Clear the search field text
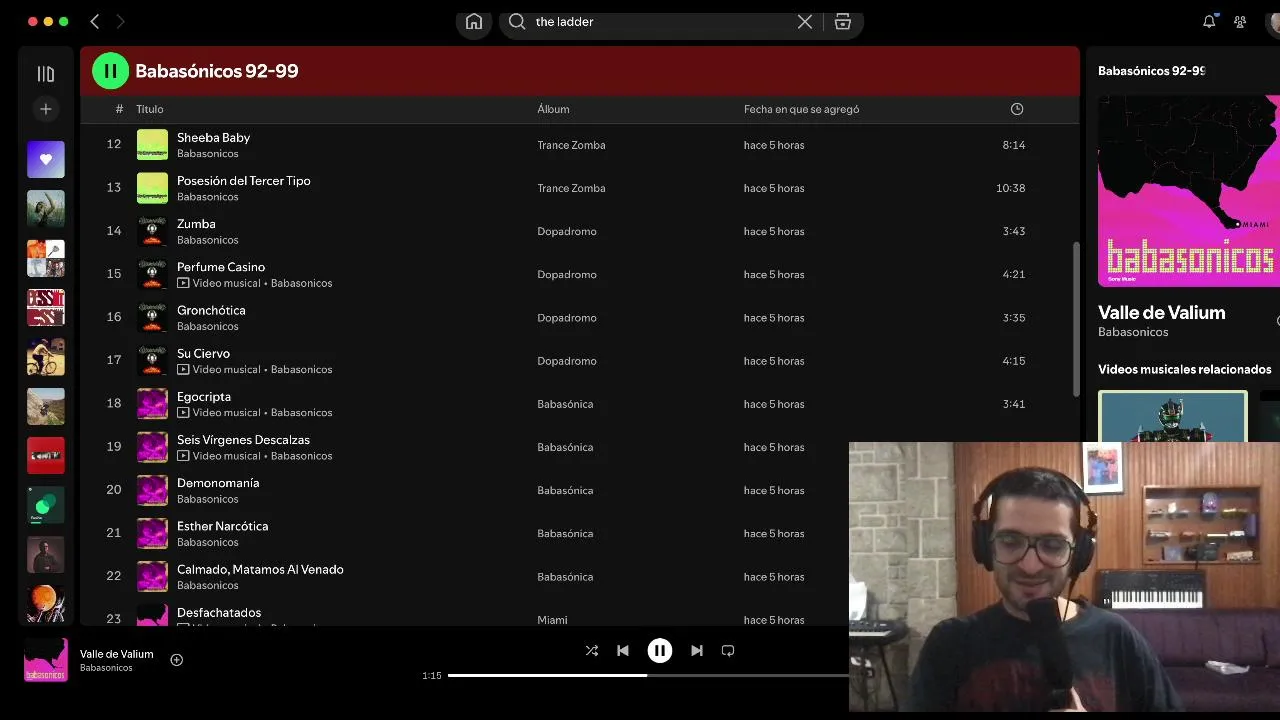The image size is (1280, 720). (x=804, y=22)
